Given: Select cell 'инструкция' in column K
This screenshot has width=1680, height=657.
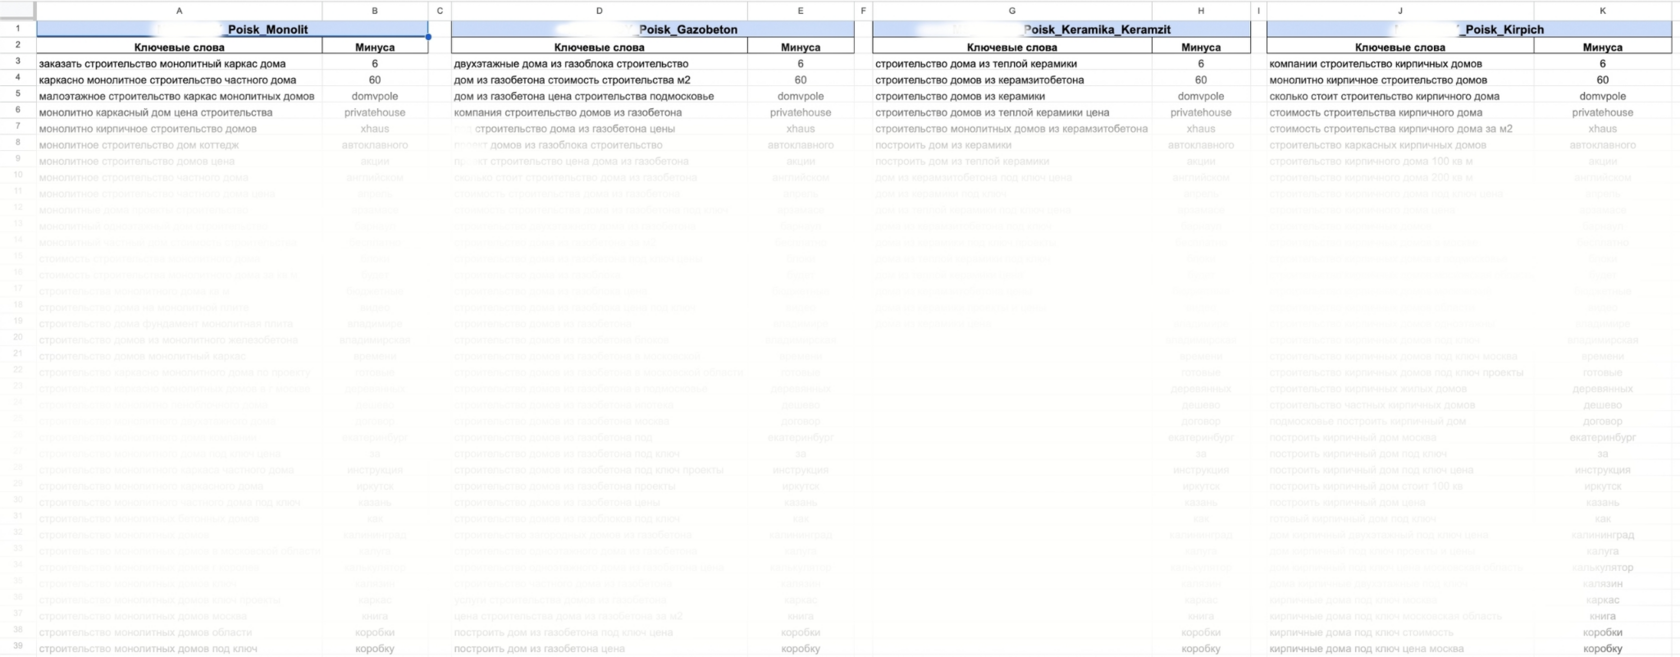Looking at the screenshot, I should [1602, 469].
